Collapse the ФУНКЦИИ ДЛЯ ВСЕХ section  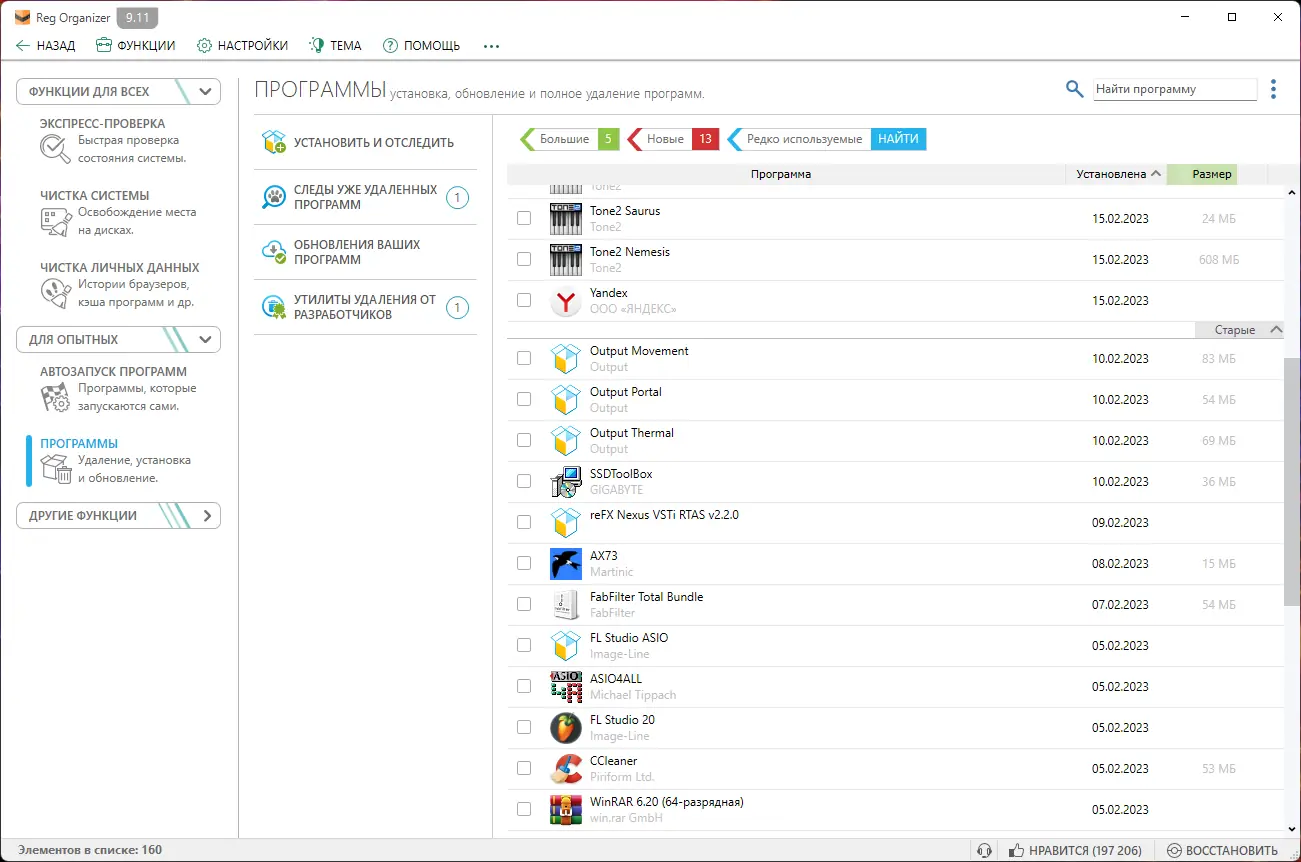[118, 91]
